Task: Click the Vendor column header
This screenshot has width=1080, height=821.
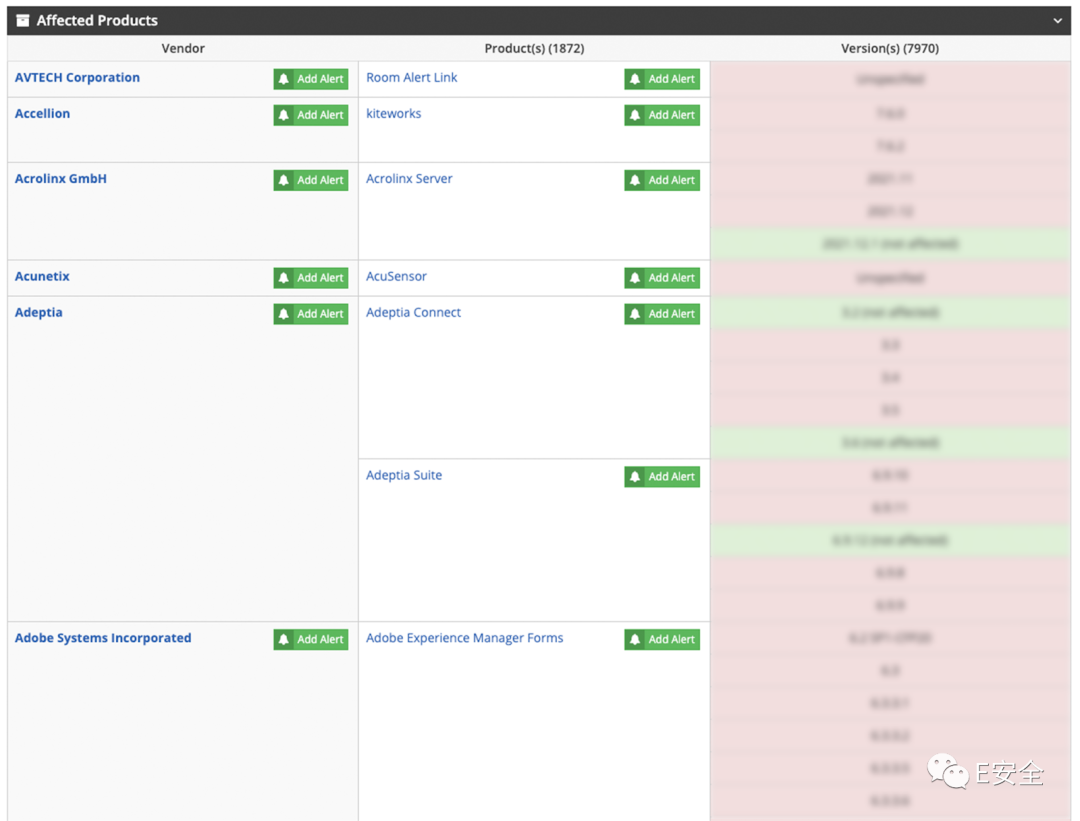Action: (183, 48)
